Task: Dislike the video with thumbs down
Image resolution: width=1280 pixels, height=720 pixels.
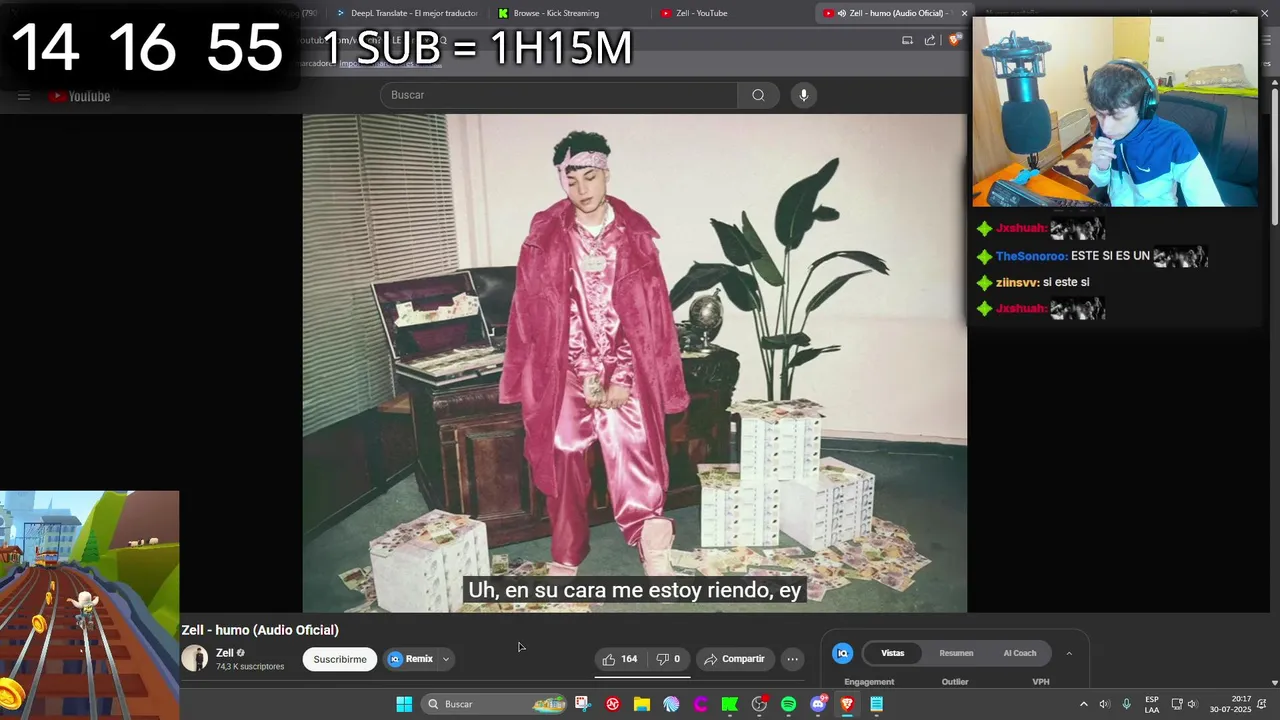Action: pos(669,659)
